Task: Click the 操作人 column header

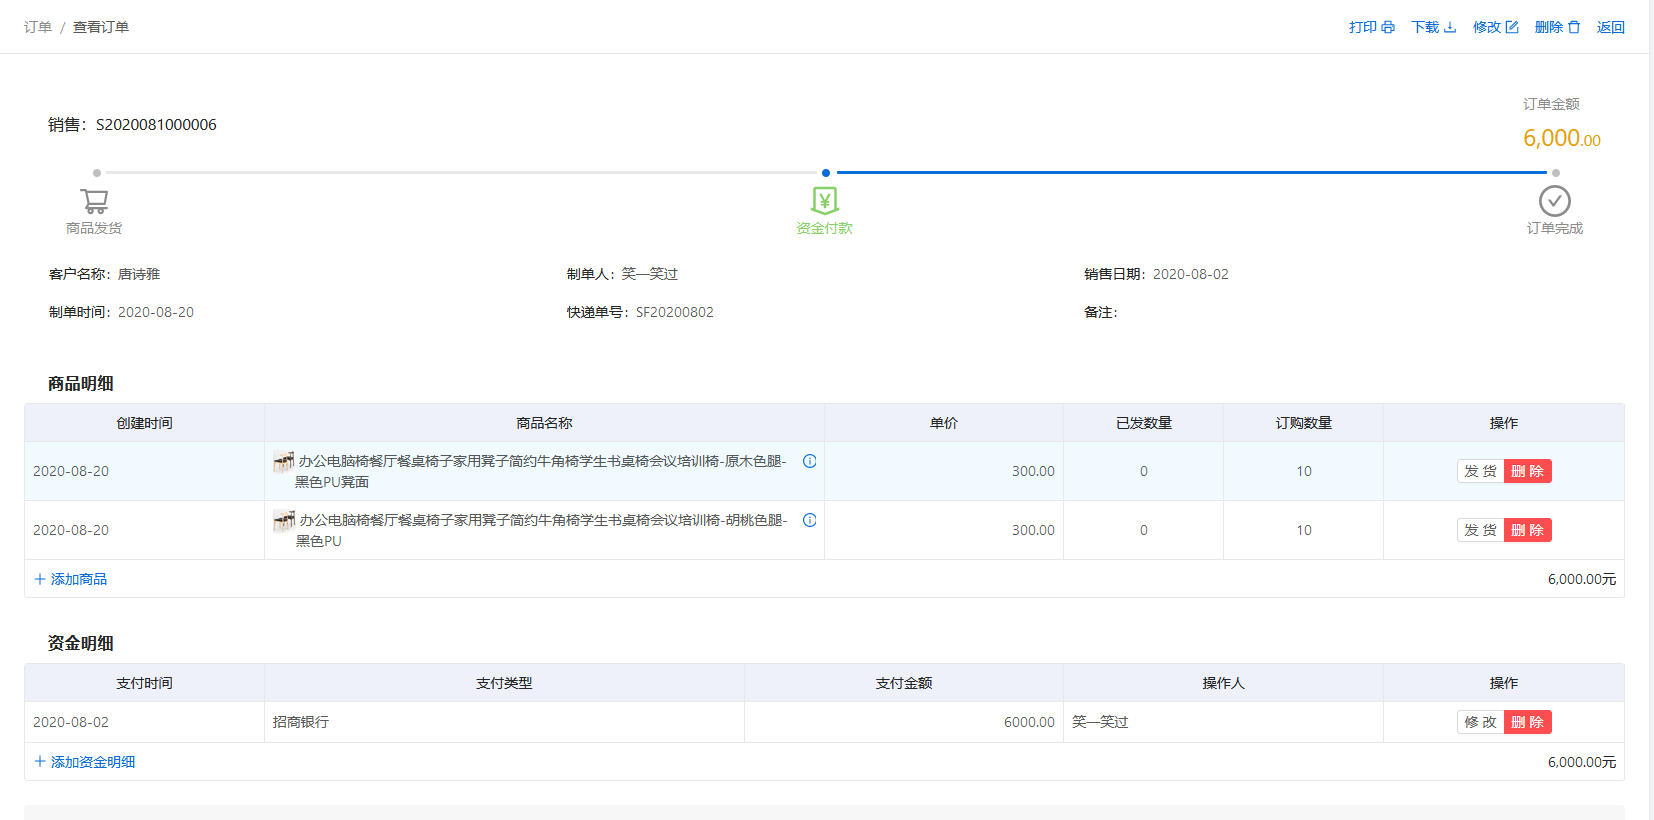Action: 1223,683
